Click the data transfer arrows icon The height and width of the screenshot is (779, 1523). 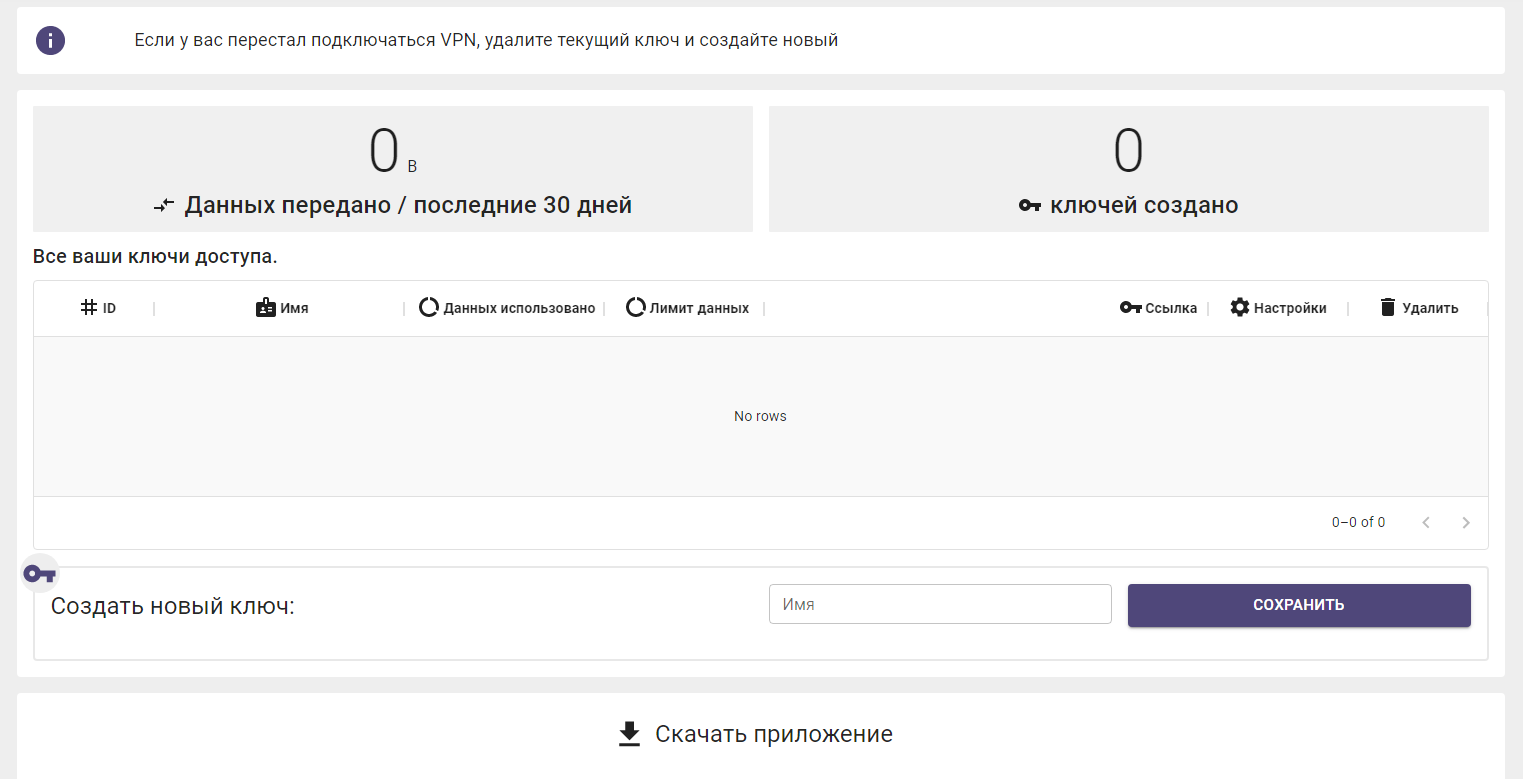tap(164, 206)
